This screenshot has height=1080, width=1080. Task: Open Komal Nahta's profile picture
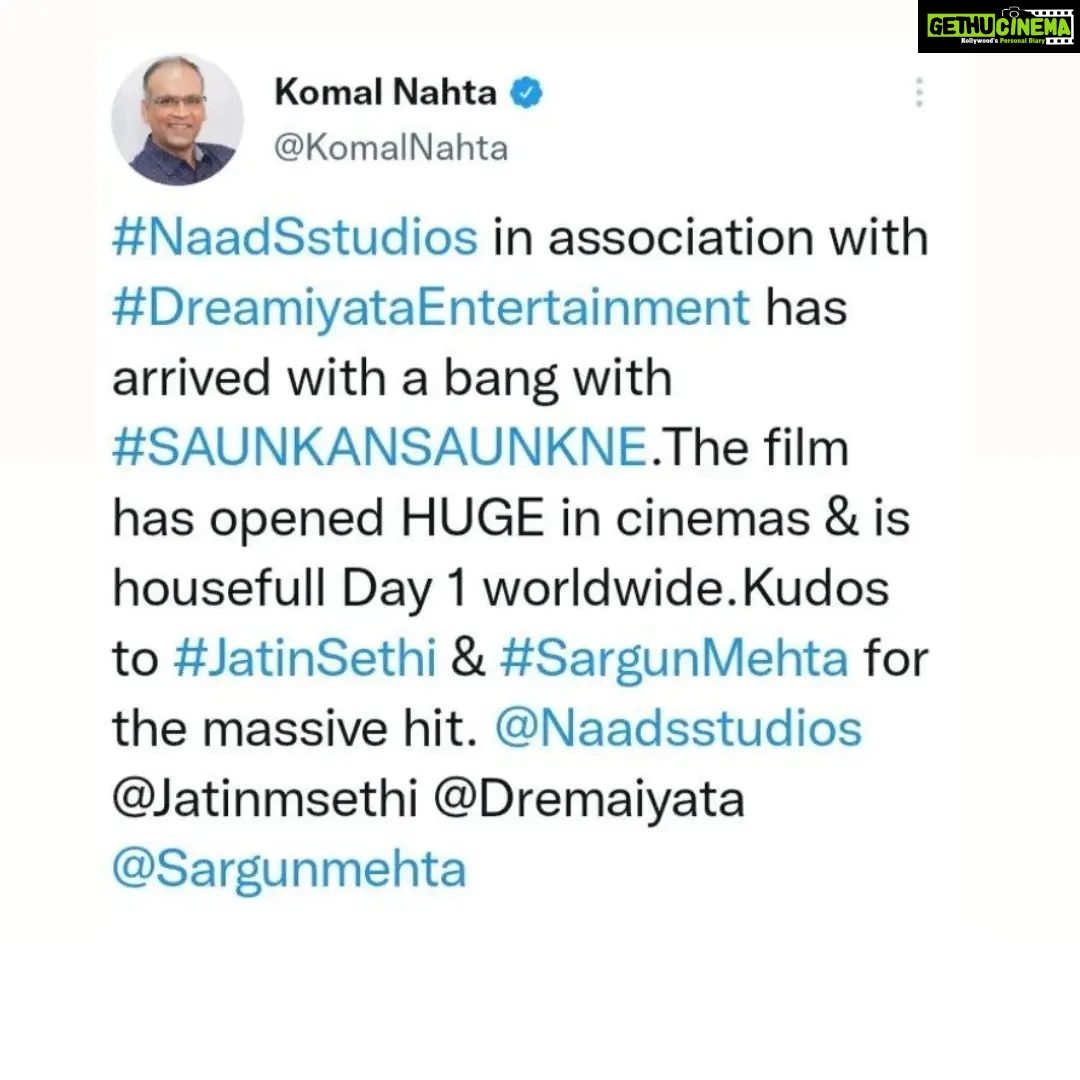178,120
